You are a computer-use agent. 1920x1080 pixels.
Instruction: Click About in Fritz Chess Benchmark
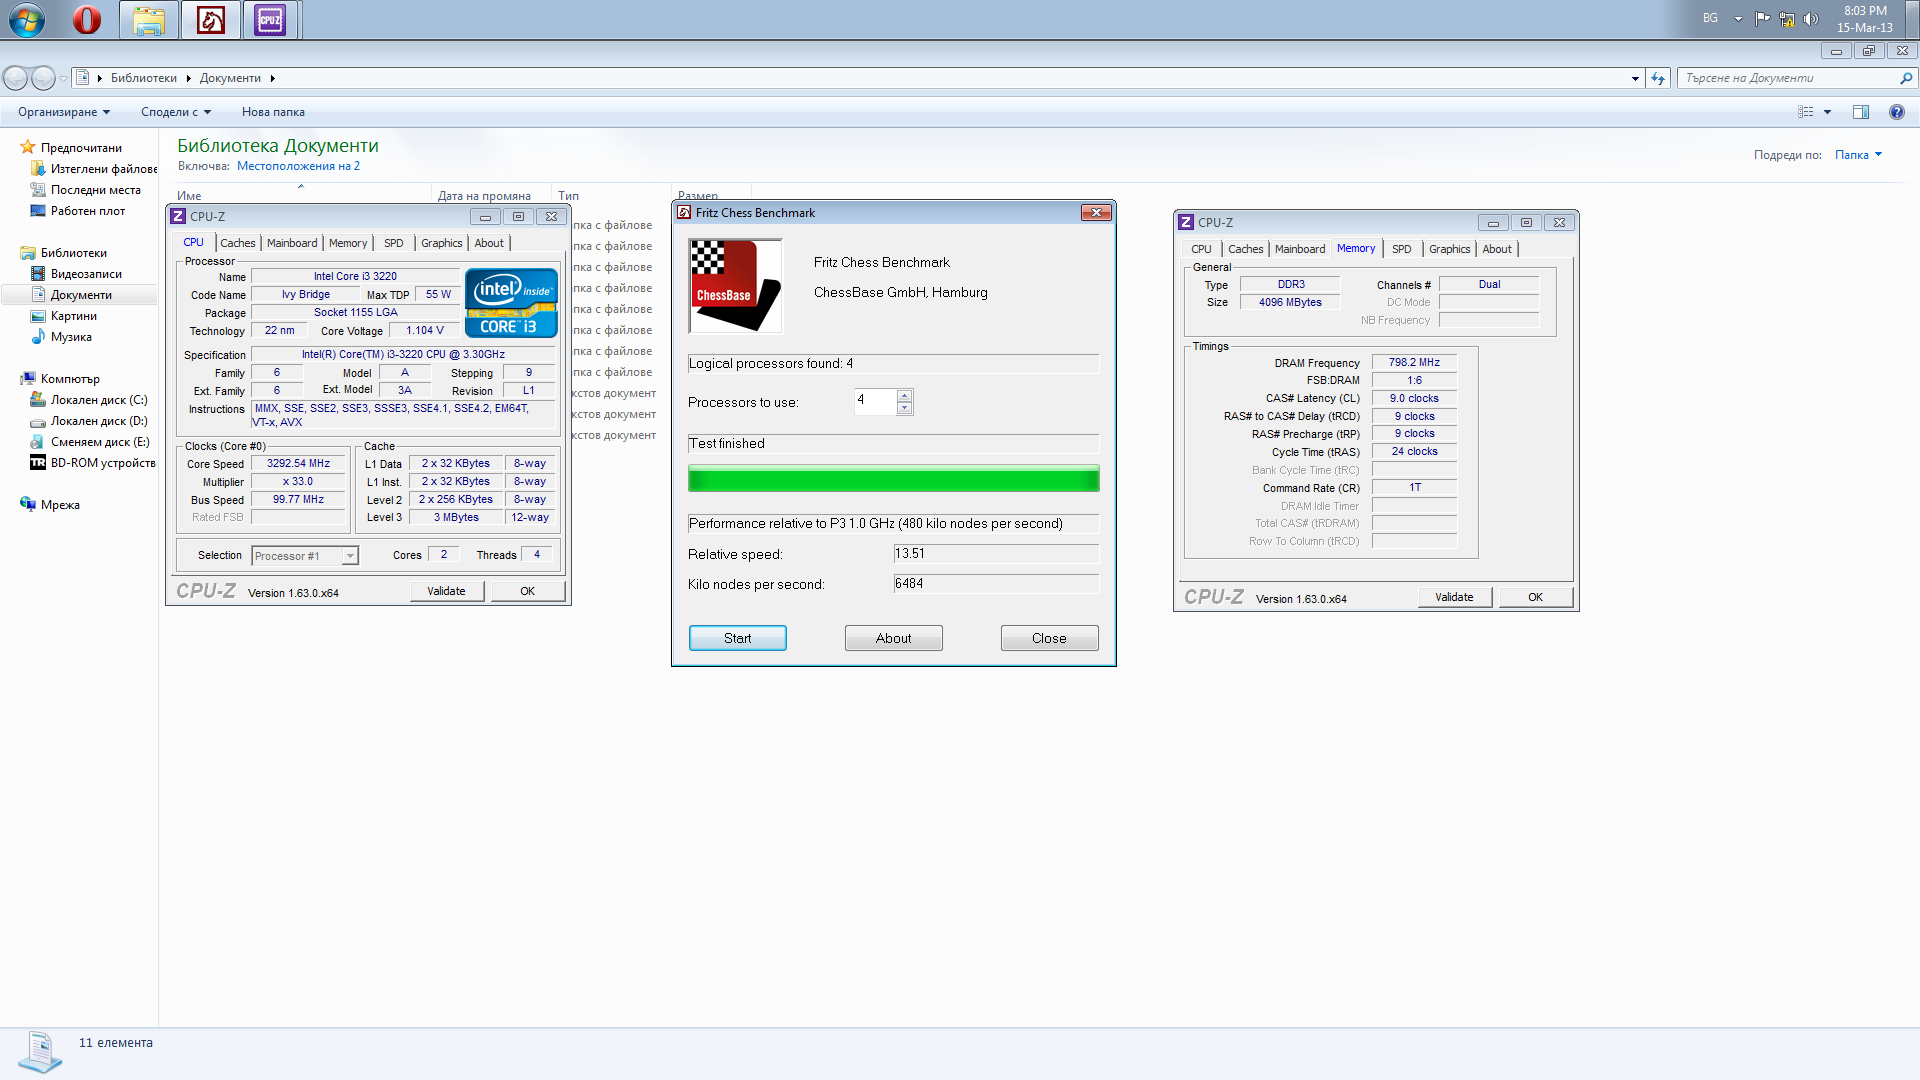pos(893,638)
